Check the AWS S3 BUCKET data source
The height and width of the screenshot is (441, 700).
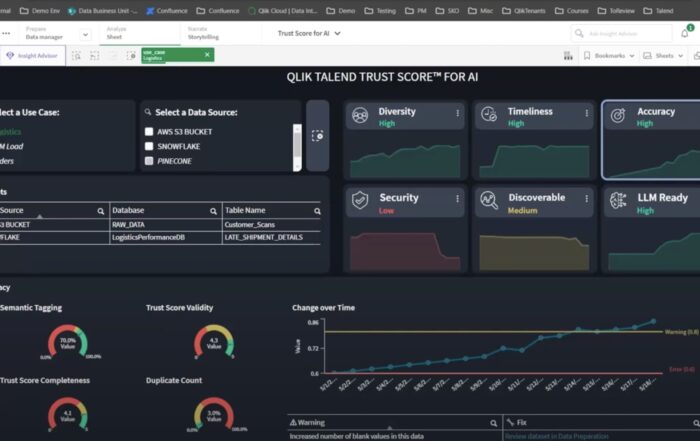pyautogui.click(x=149, y=132)
